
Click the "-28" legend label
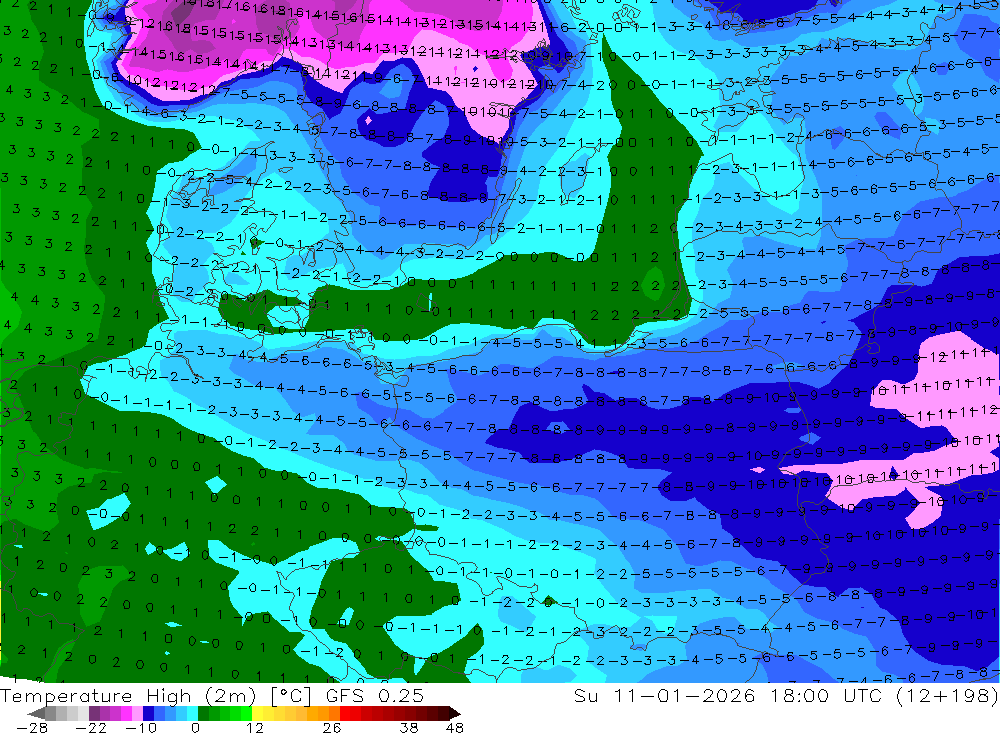point(32,727)
